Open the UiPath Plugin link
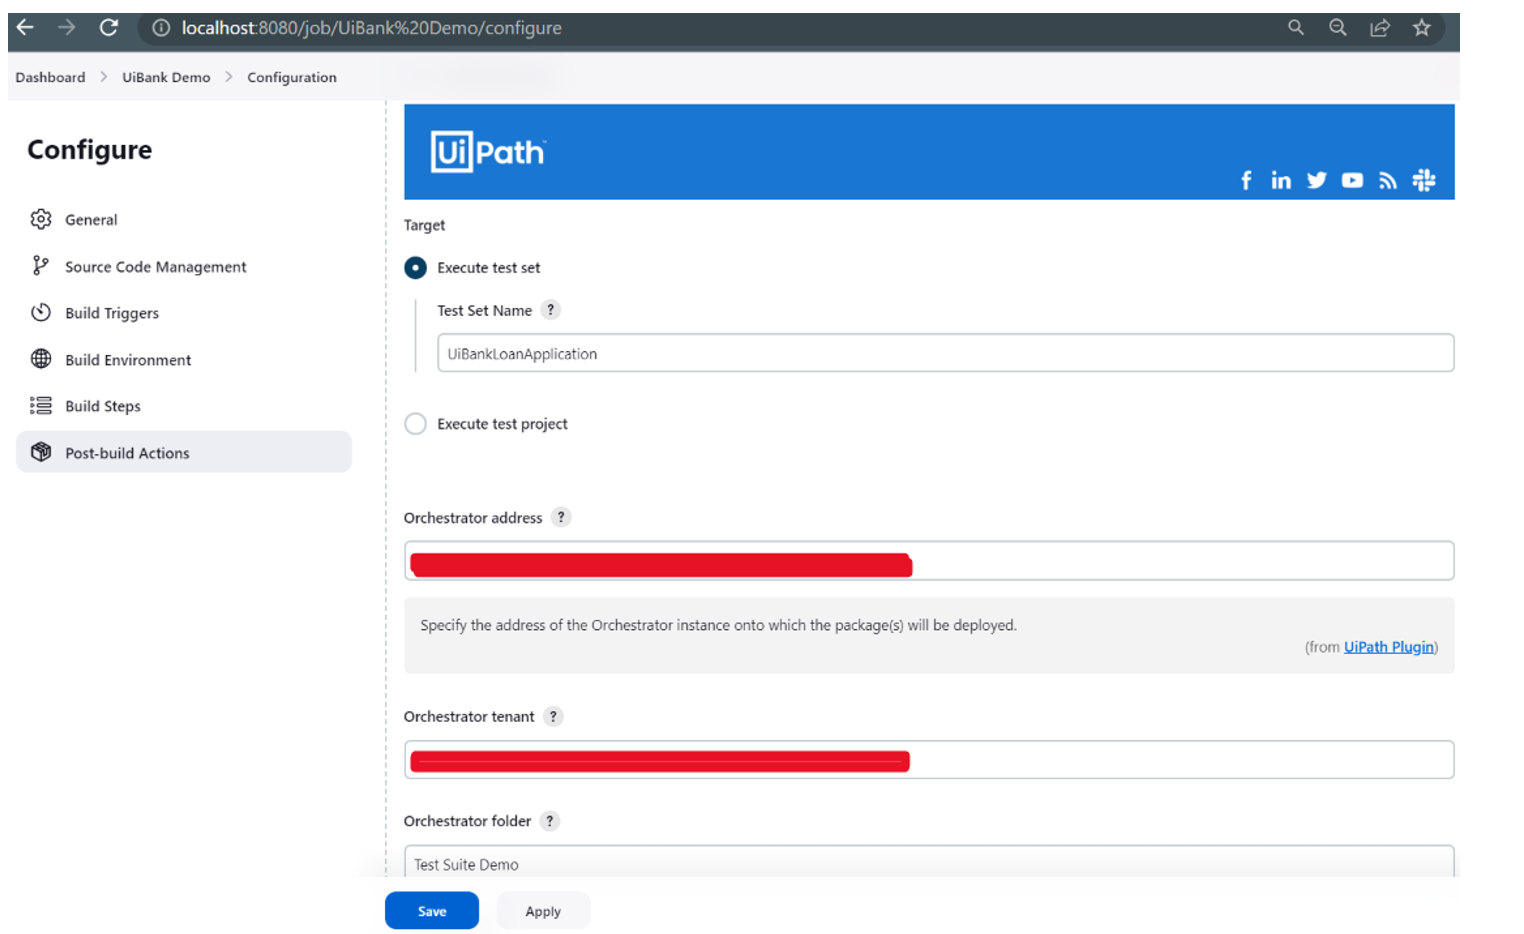 pyautogui.click(x=1389, y=647)
